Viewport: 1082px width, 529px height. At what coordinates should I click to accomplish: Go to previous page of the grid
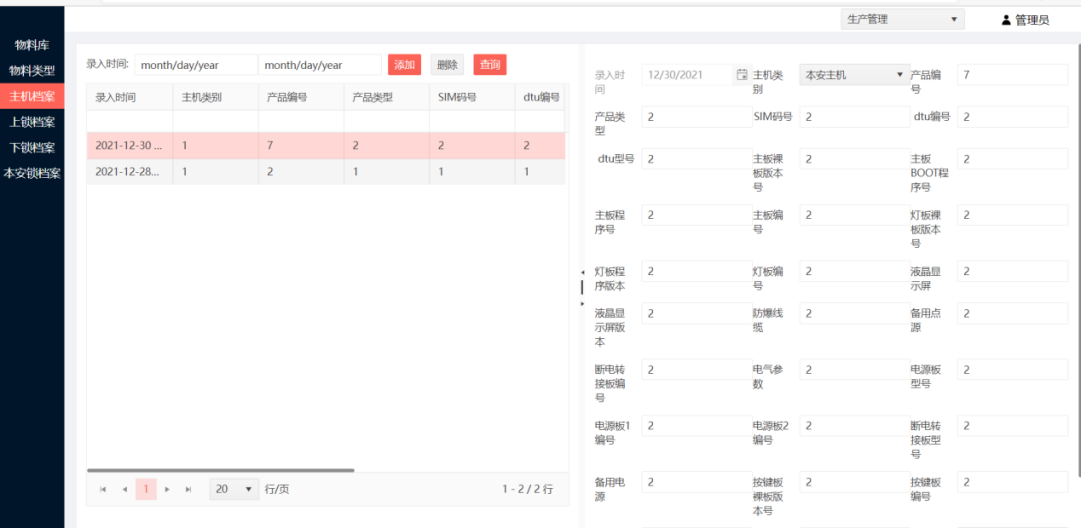point(125,489)
